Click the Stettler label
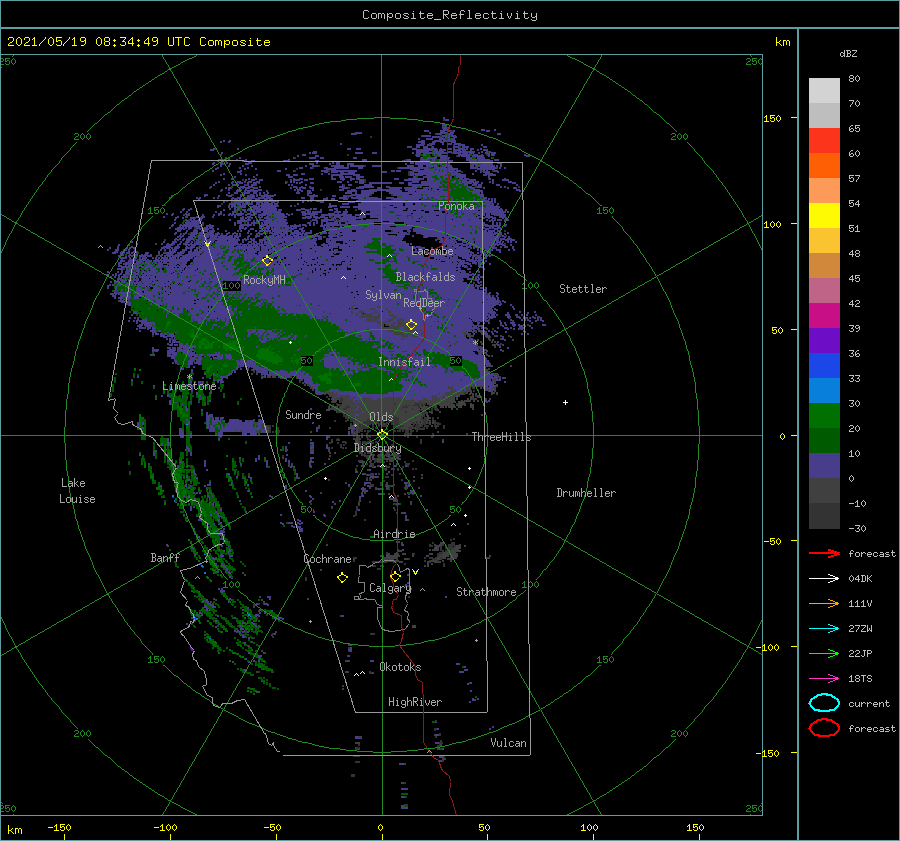Viewport: 900px width, 841px height. pyautogui.click(x=583, y=289)
